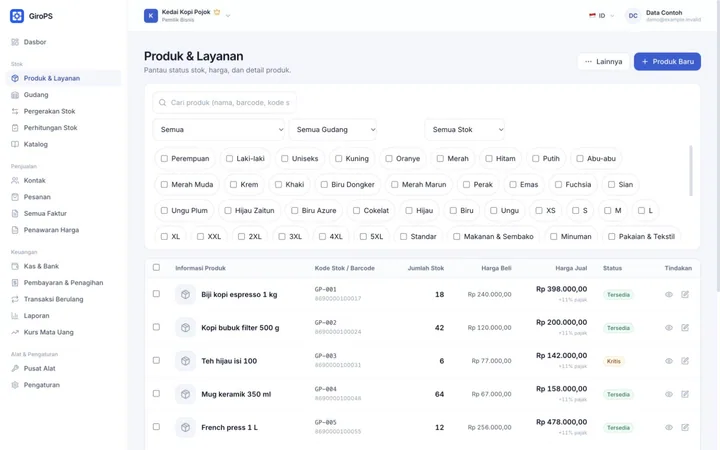The image size is (720, 450).
Task: Click the Kritis status badge
Action: (613, 361)
